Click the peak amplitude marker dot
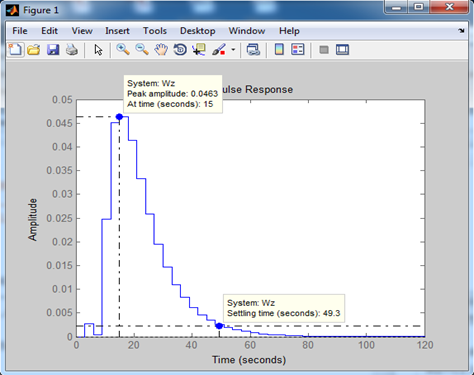The image size is (474, 375). (119, 117)
